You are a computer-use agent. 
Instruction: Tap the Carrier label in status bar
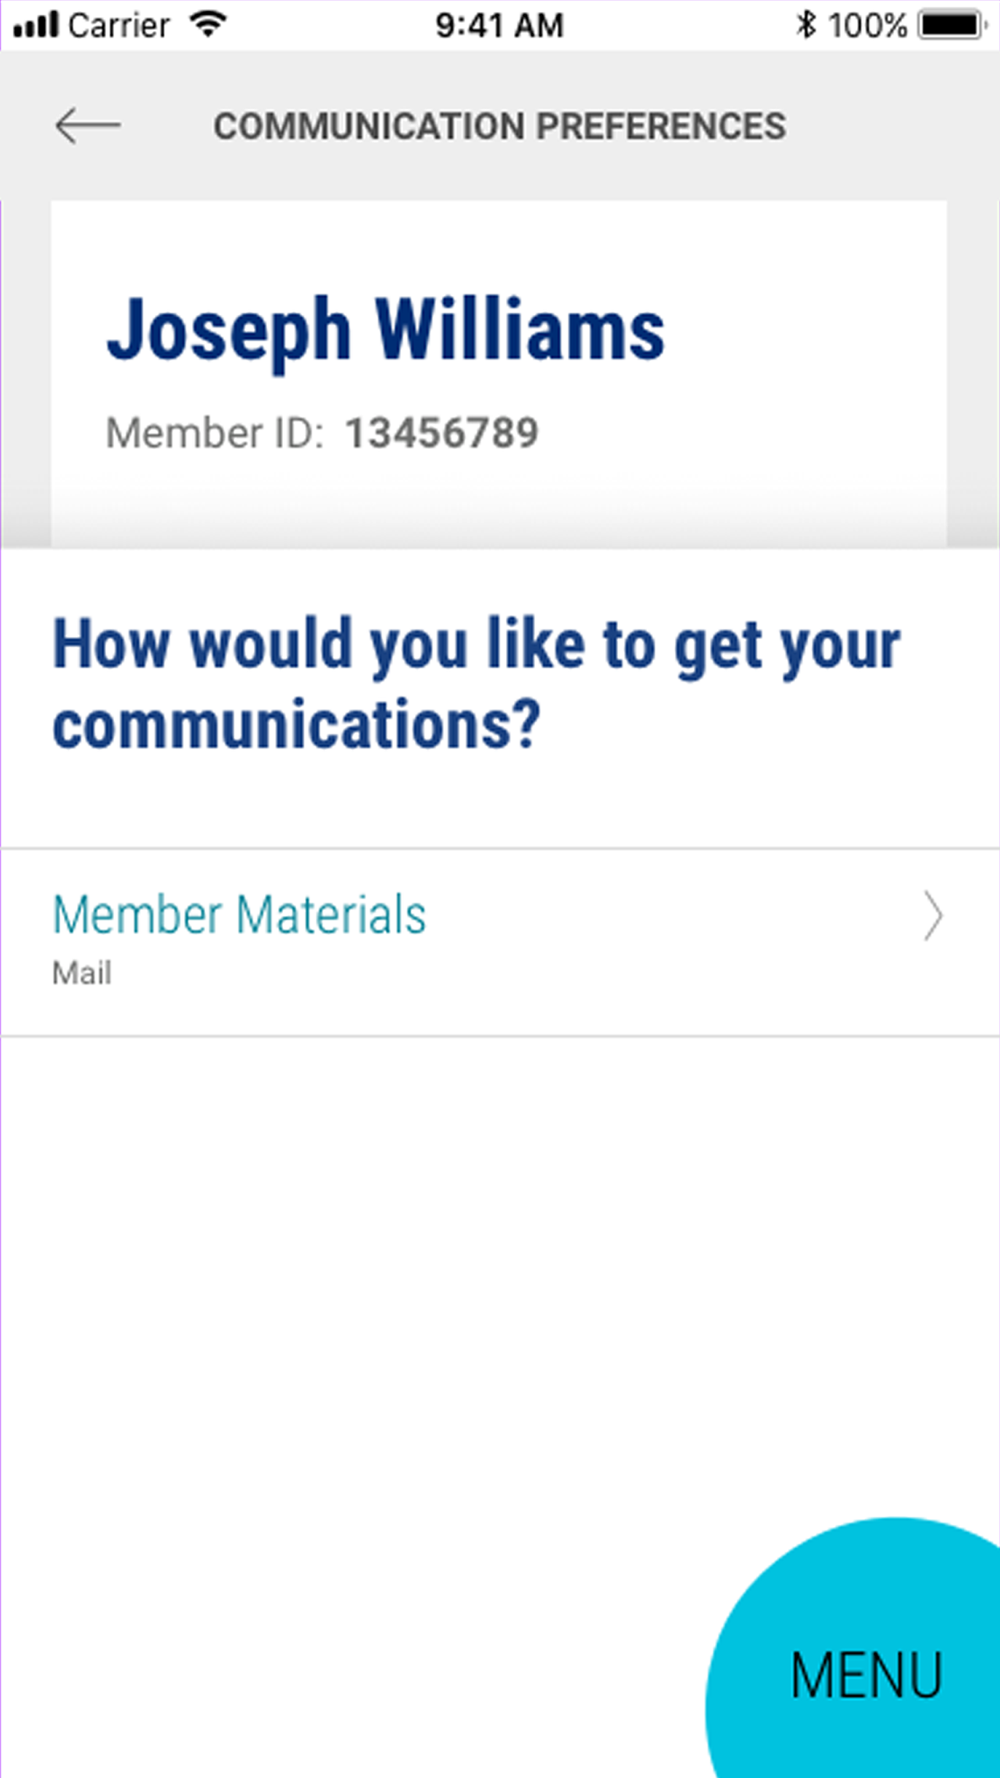[118, 25]
